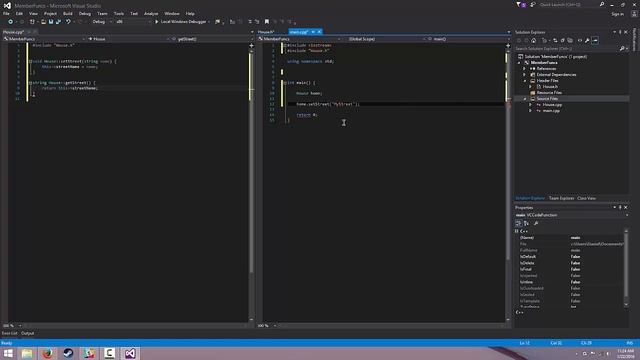Click Show All Files icon

(570, 40)
